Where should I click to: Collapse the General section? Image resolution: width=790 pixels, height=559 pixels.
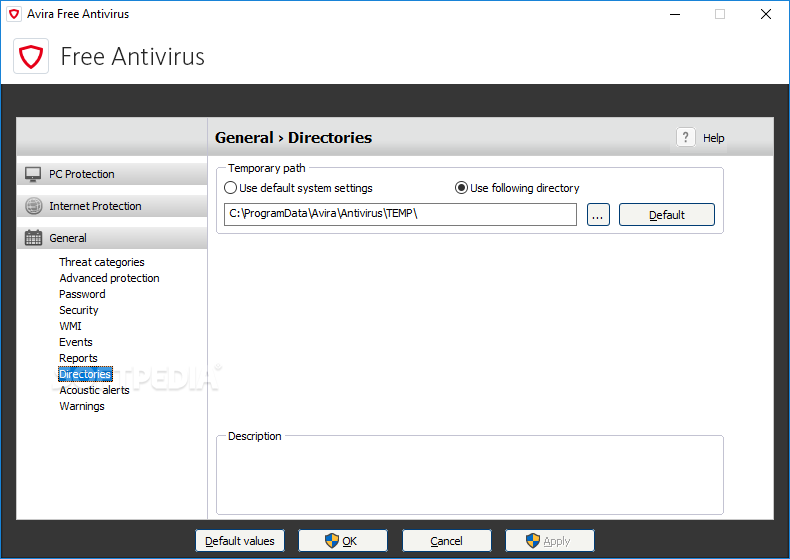click(x=112, y=238)
